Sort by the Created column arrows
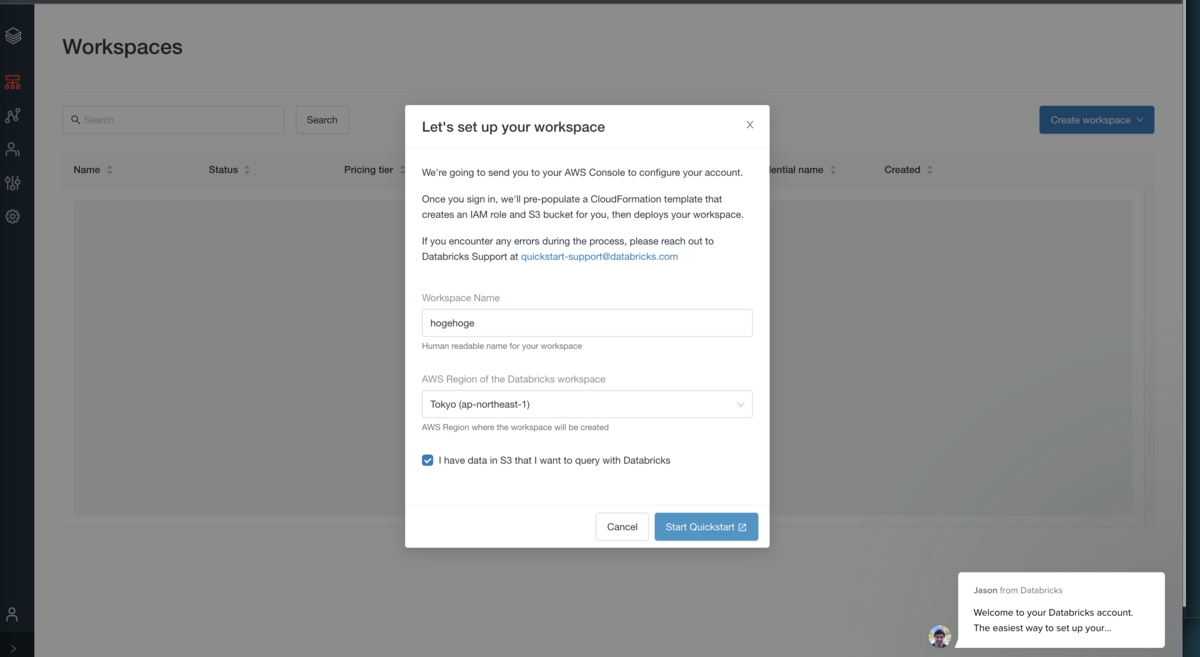 pyautogui.click(x=930, y=170)
